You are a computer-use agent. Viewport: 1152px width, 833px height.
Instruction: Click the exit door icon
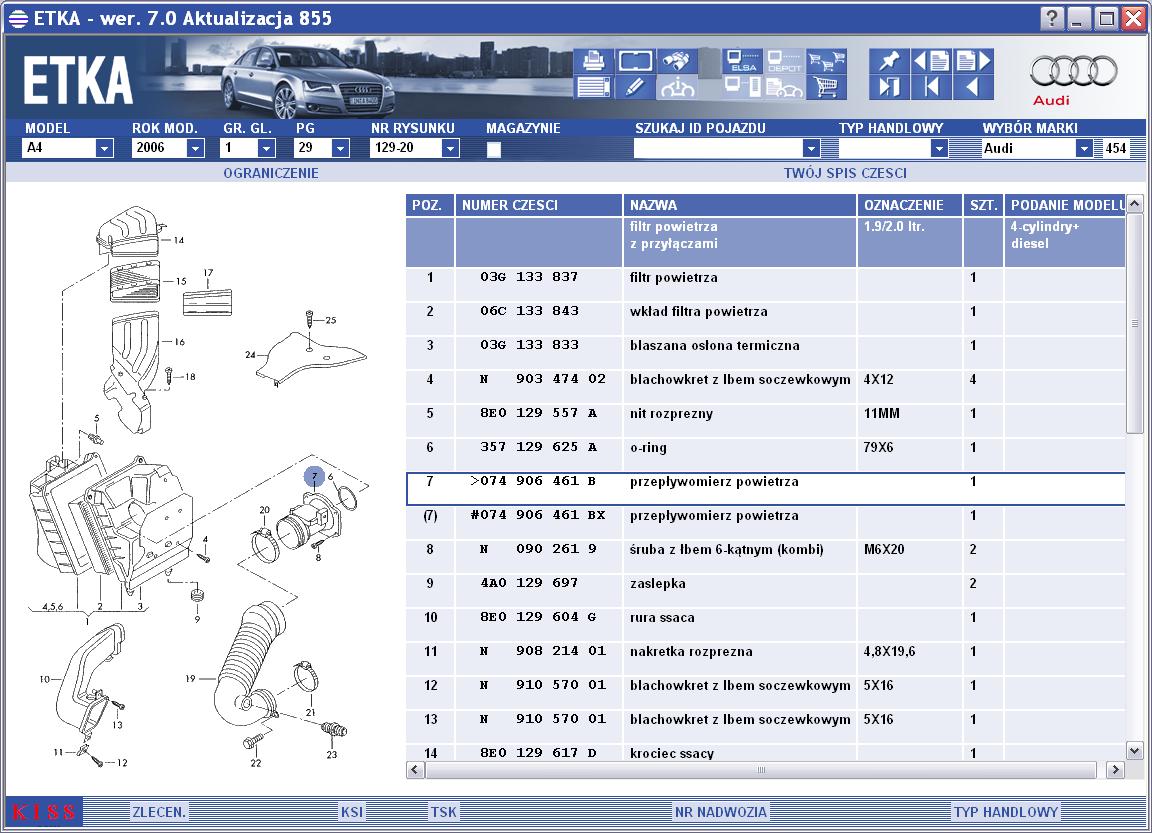point(889,87)
